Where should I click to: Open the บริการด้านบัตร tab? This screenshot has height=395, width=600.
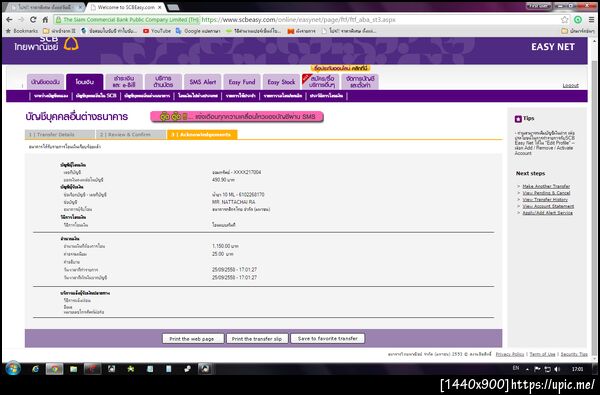pyautogui.click(x=163, y=82)
